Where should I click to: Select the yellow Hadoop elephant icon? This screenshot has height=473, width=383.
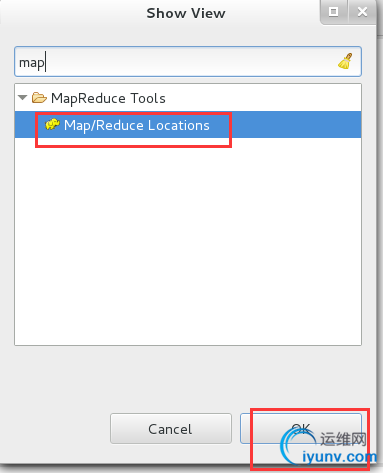(x=52, y=124)
